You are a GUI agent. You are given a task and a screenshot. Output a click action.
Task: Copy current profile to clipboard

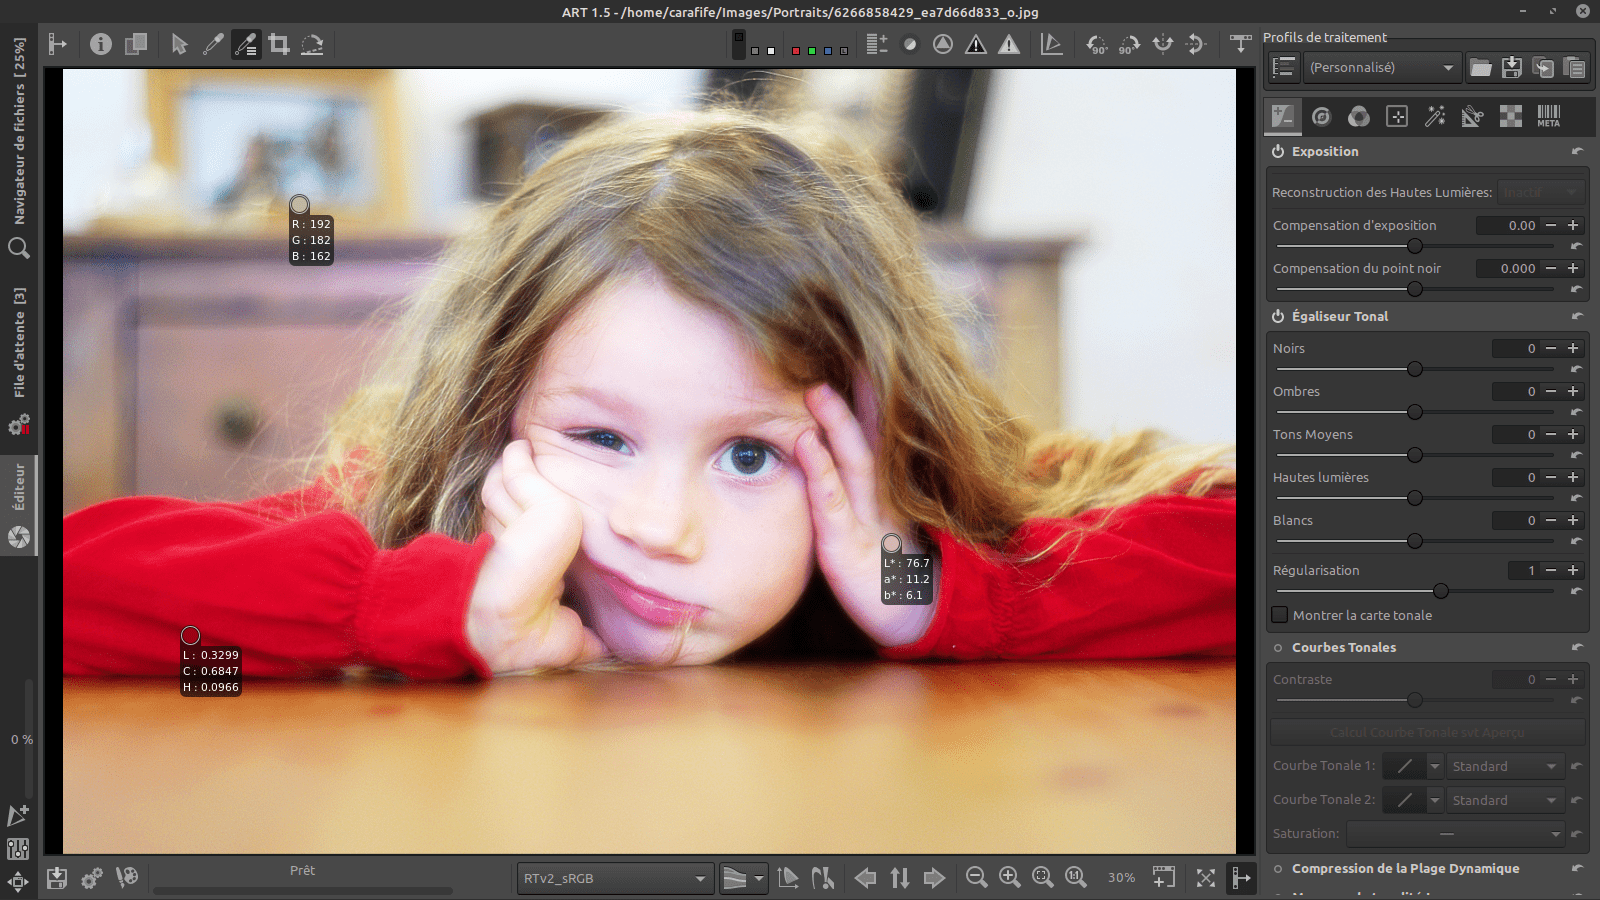point(1543,67)
